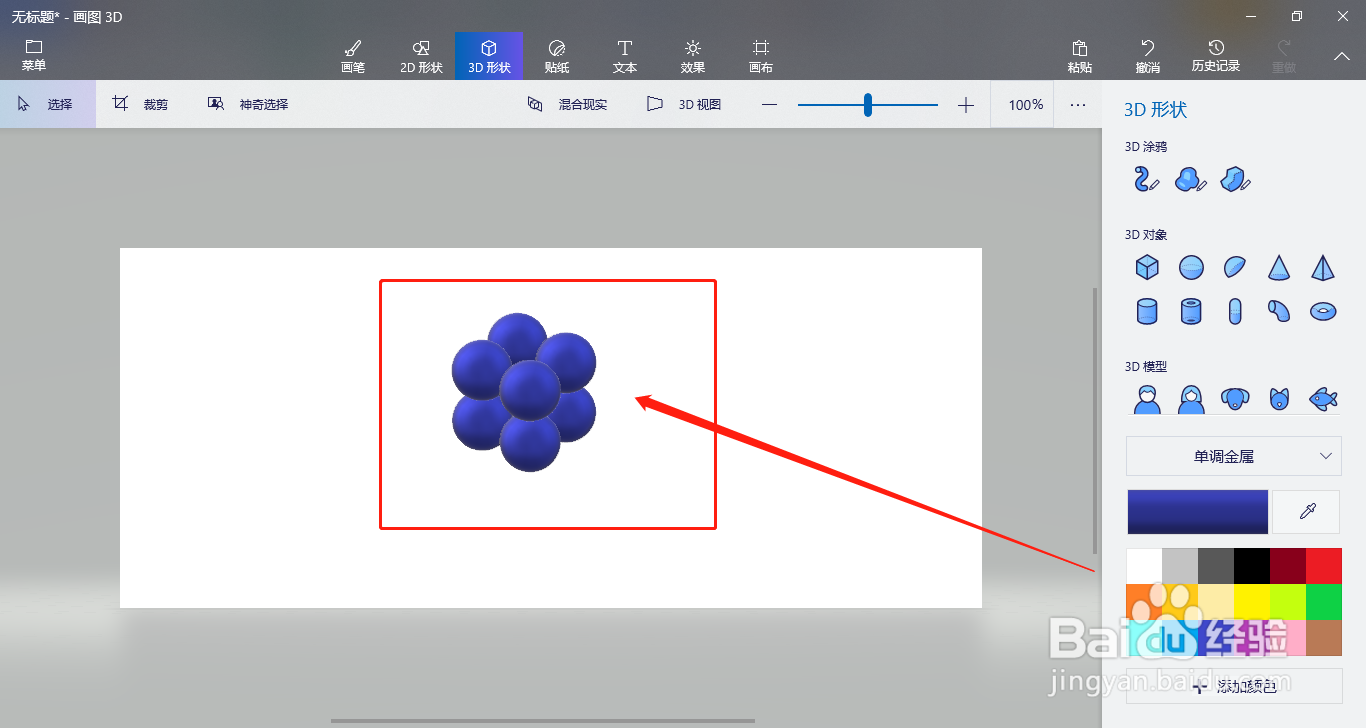Choose the yellow color swatch

tap(1252, 602)
